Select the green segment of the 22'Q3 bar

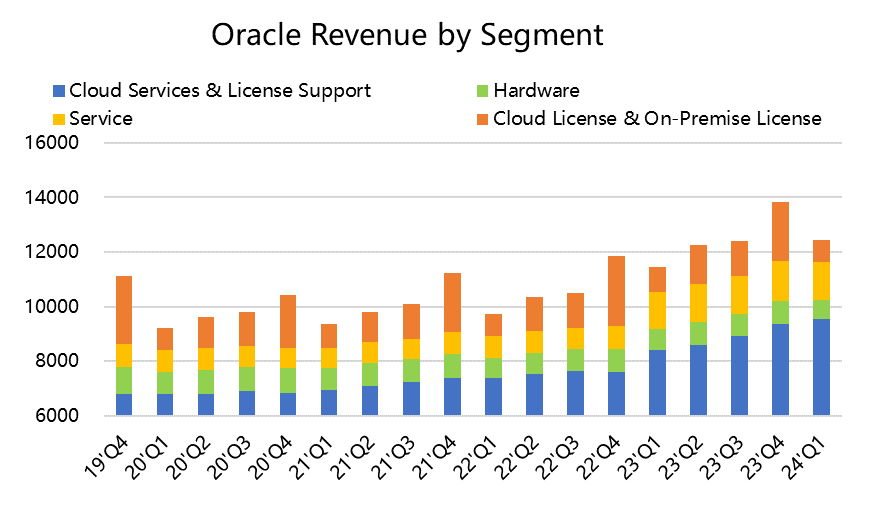575,360
